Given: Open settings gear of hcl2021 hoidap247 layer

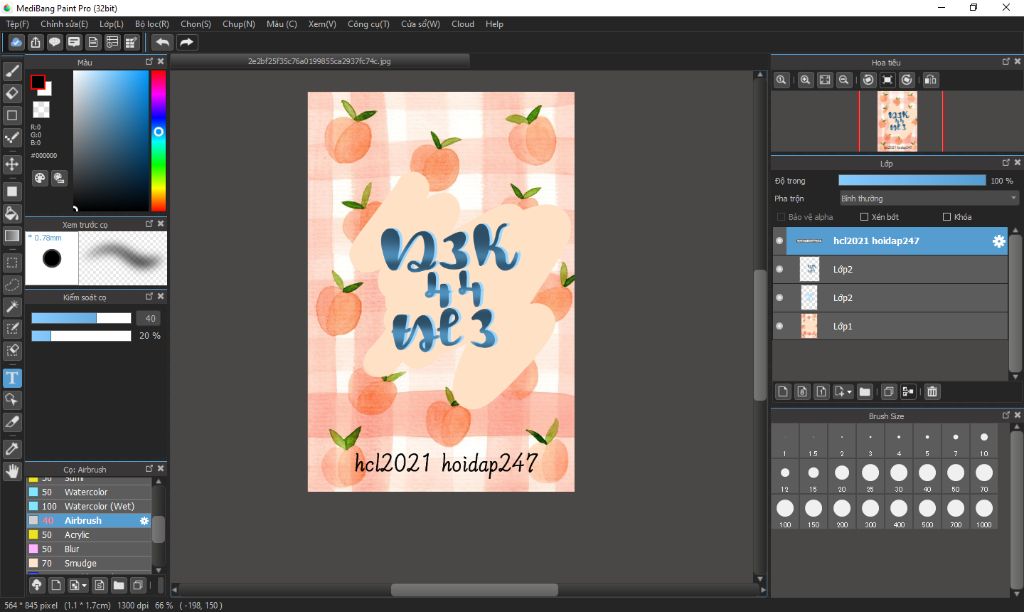Looking at the screenshot, I should pos(999,241).
